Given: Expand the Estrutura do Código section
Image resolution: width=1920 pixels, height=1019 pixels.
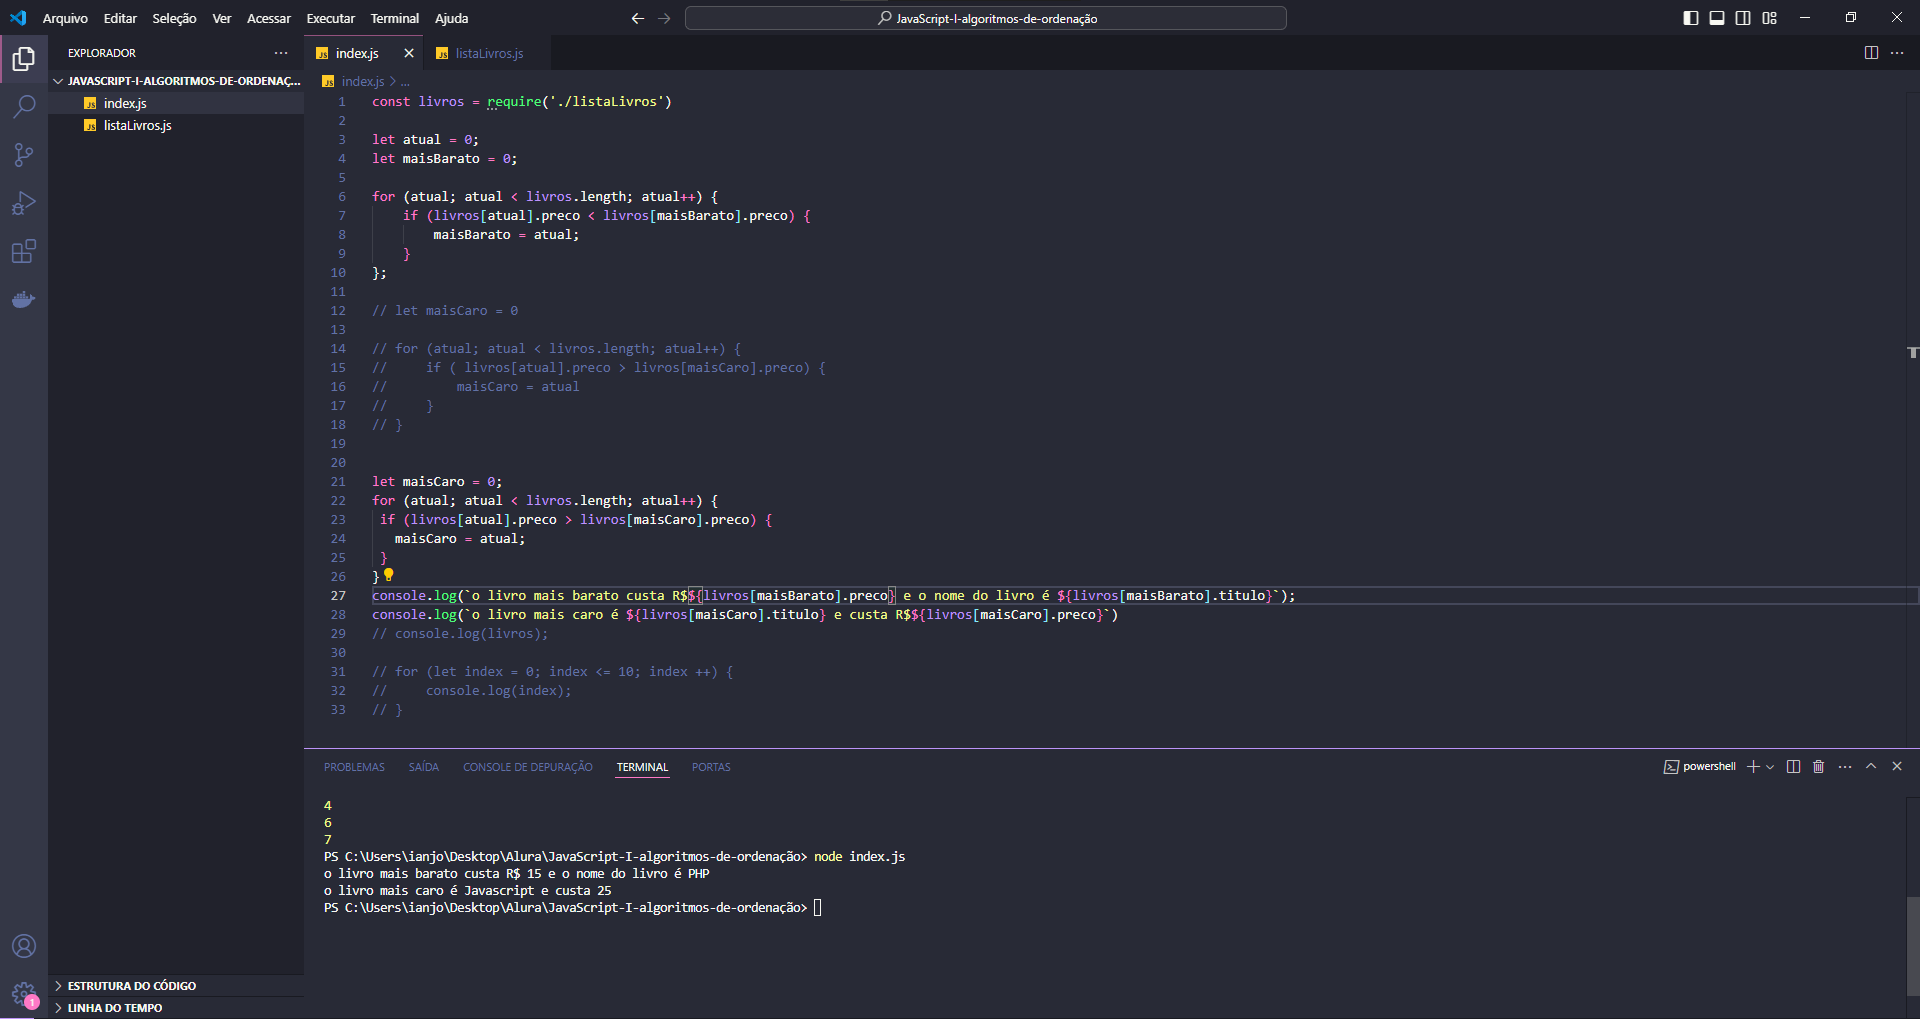Looking at the screenshot, I should tap(176, 986).
